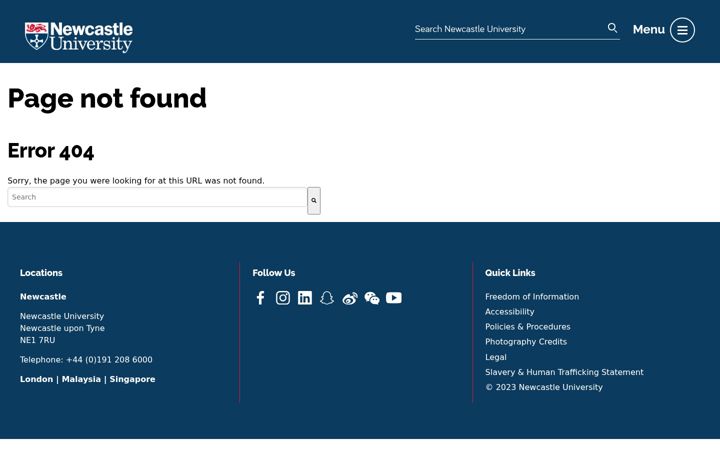The image size is (720, 450).
Task: Open the Facebook icon
Action: (x=260, y=298)
